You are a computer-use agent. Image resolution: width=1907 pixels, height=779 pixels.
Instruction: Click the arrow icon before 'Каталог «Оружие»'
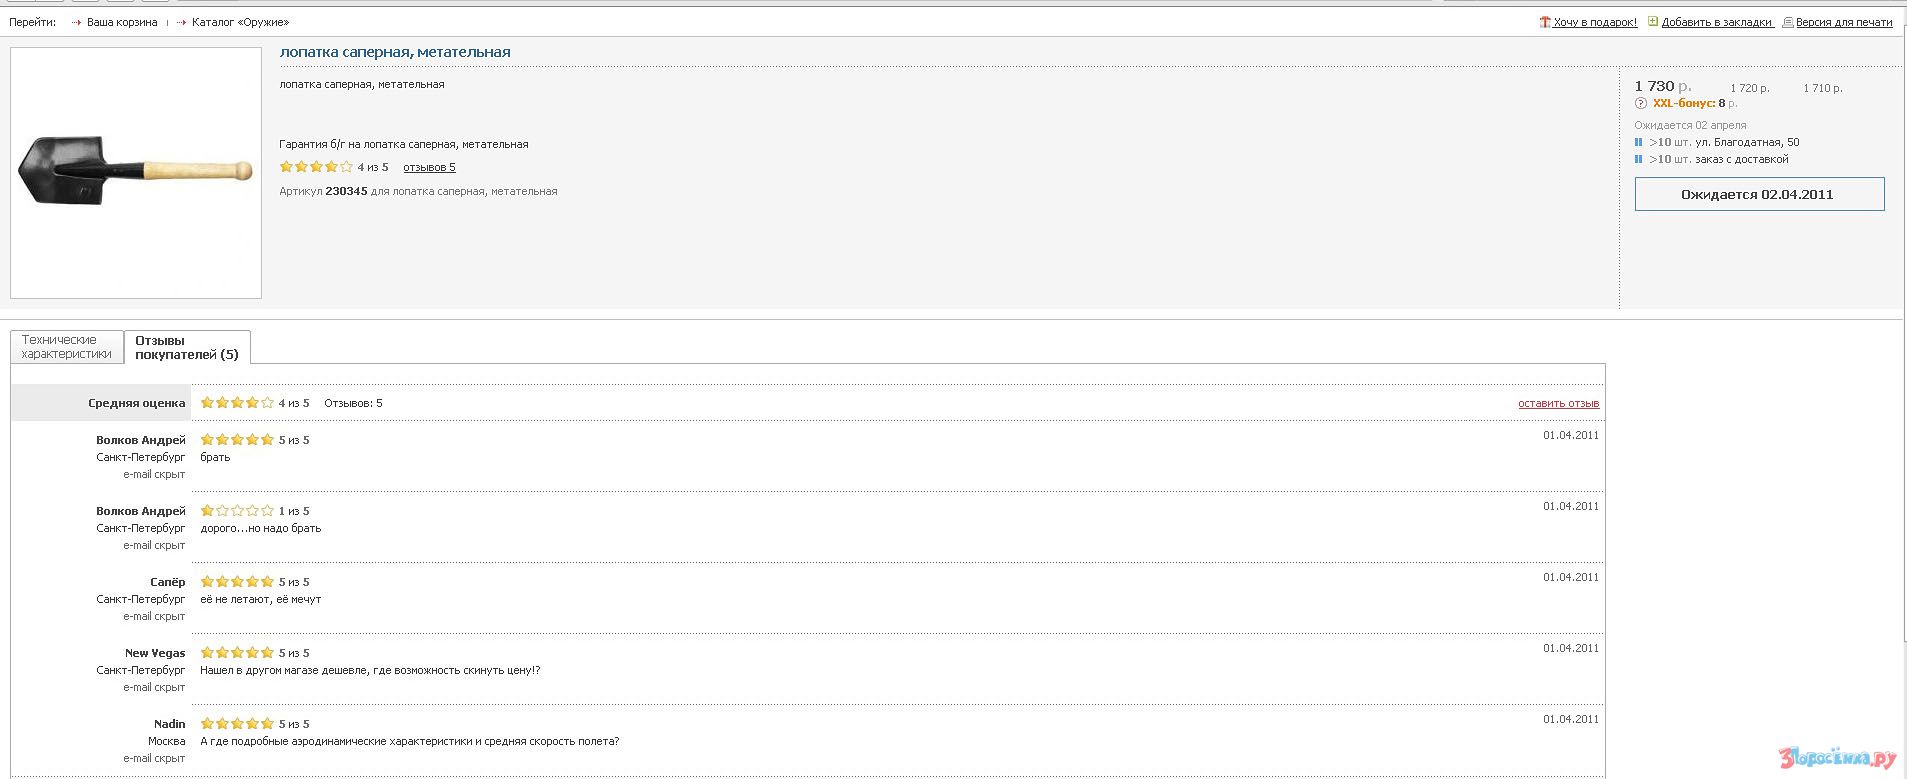pos(182,22)
